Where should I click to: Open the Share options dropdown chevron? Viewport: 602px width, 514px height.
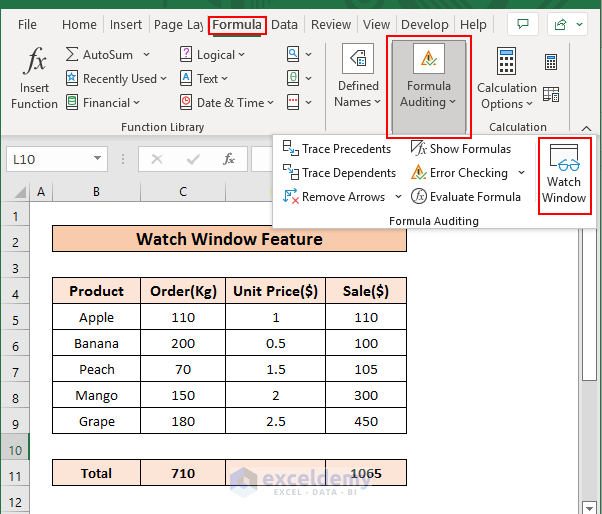[579, 24]
